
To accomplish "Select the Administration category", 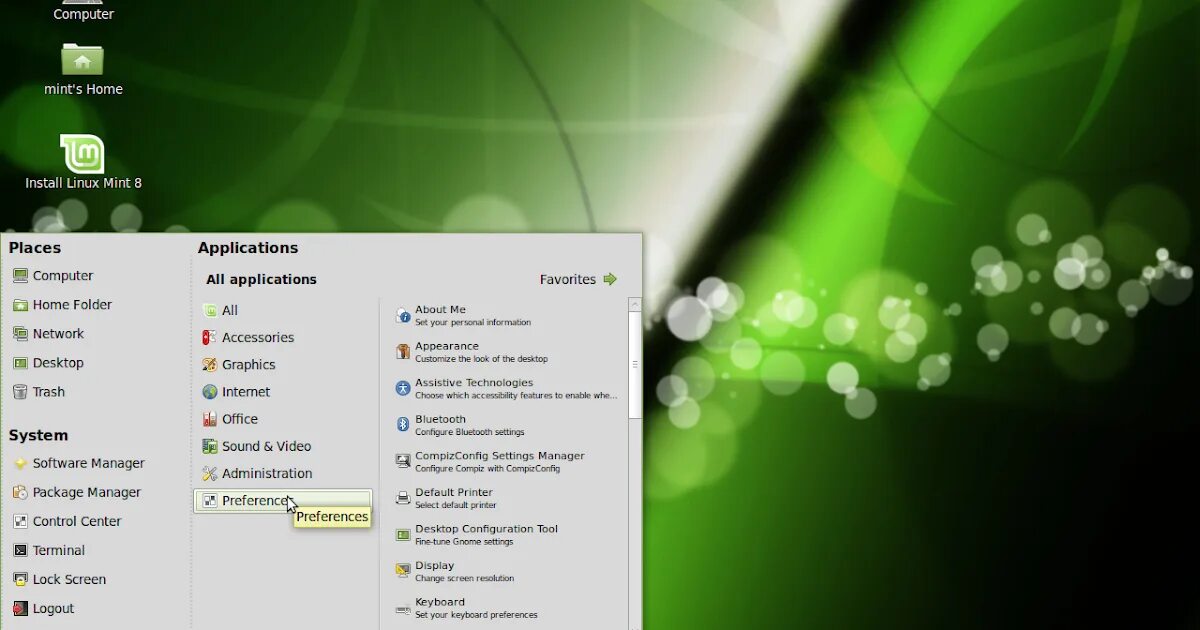I will pyautogui.click(x=283, y=473).
